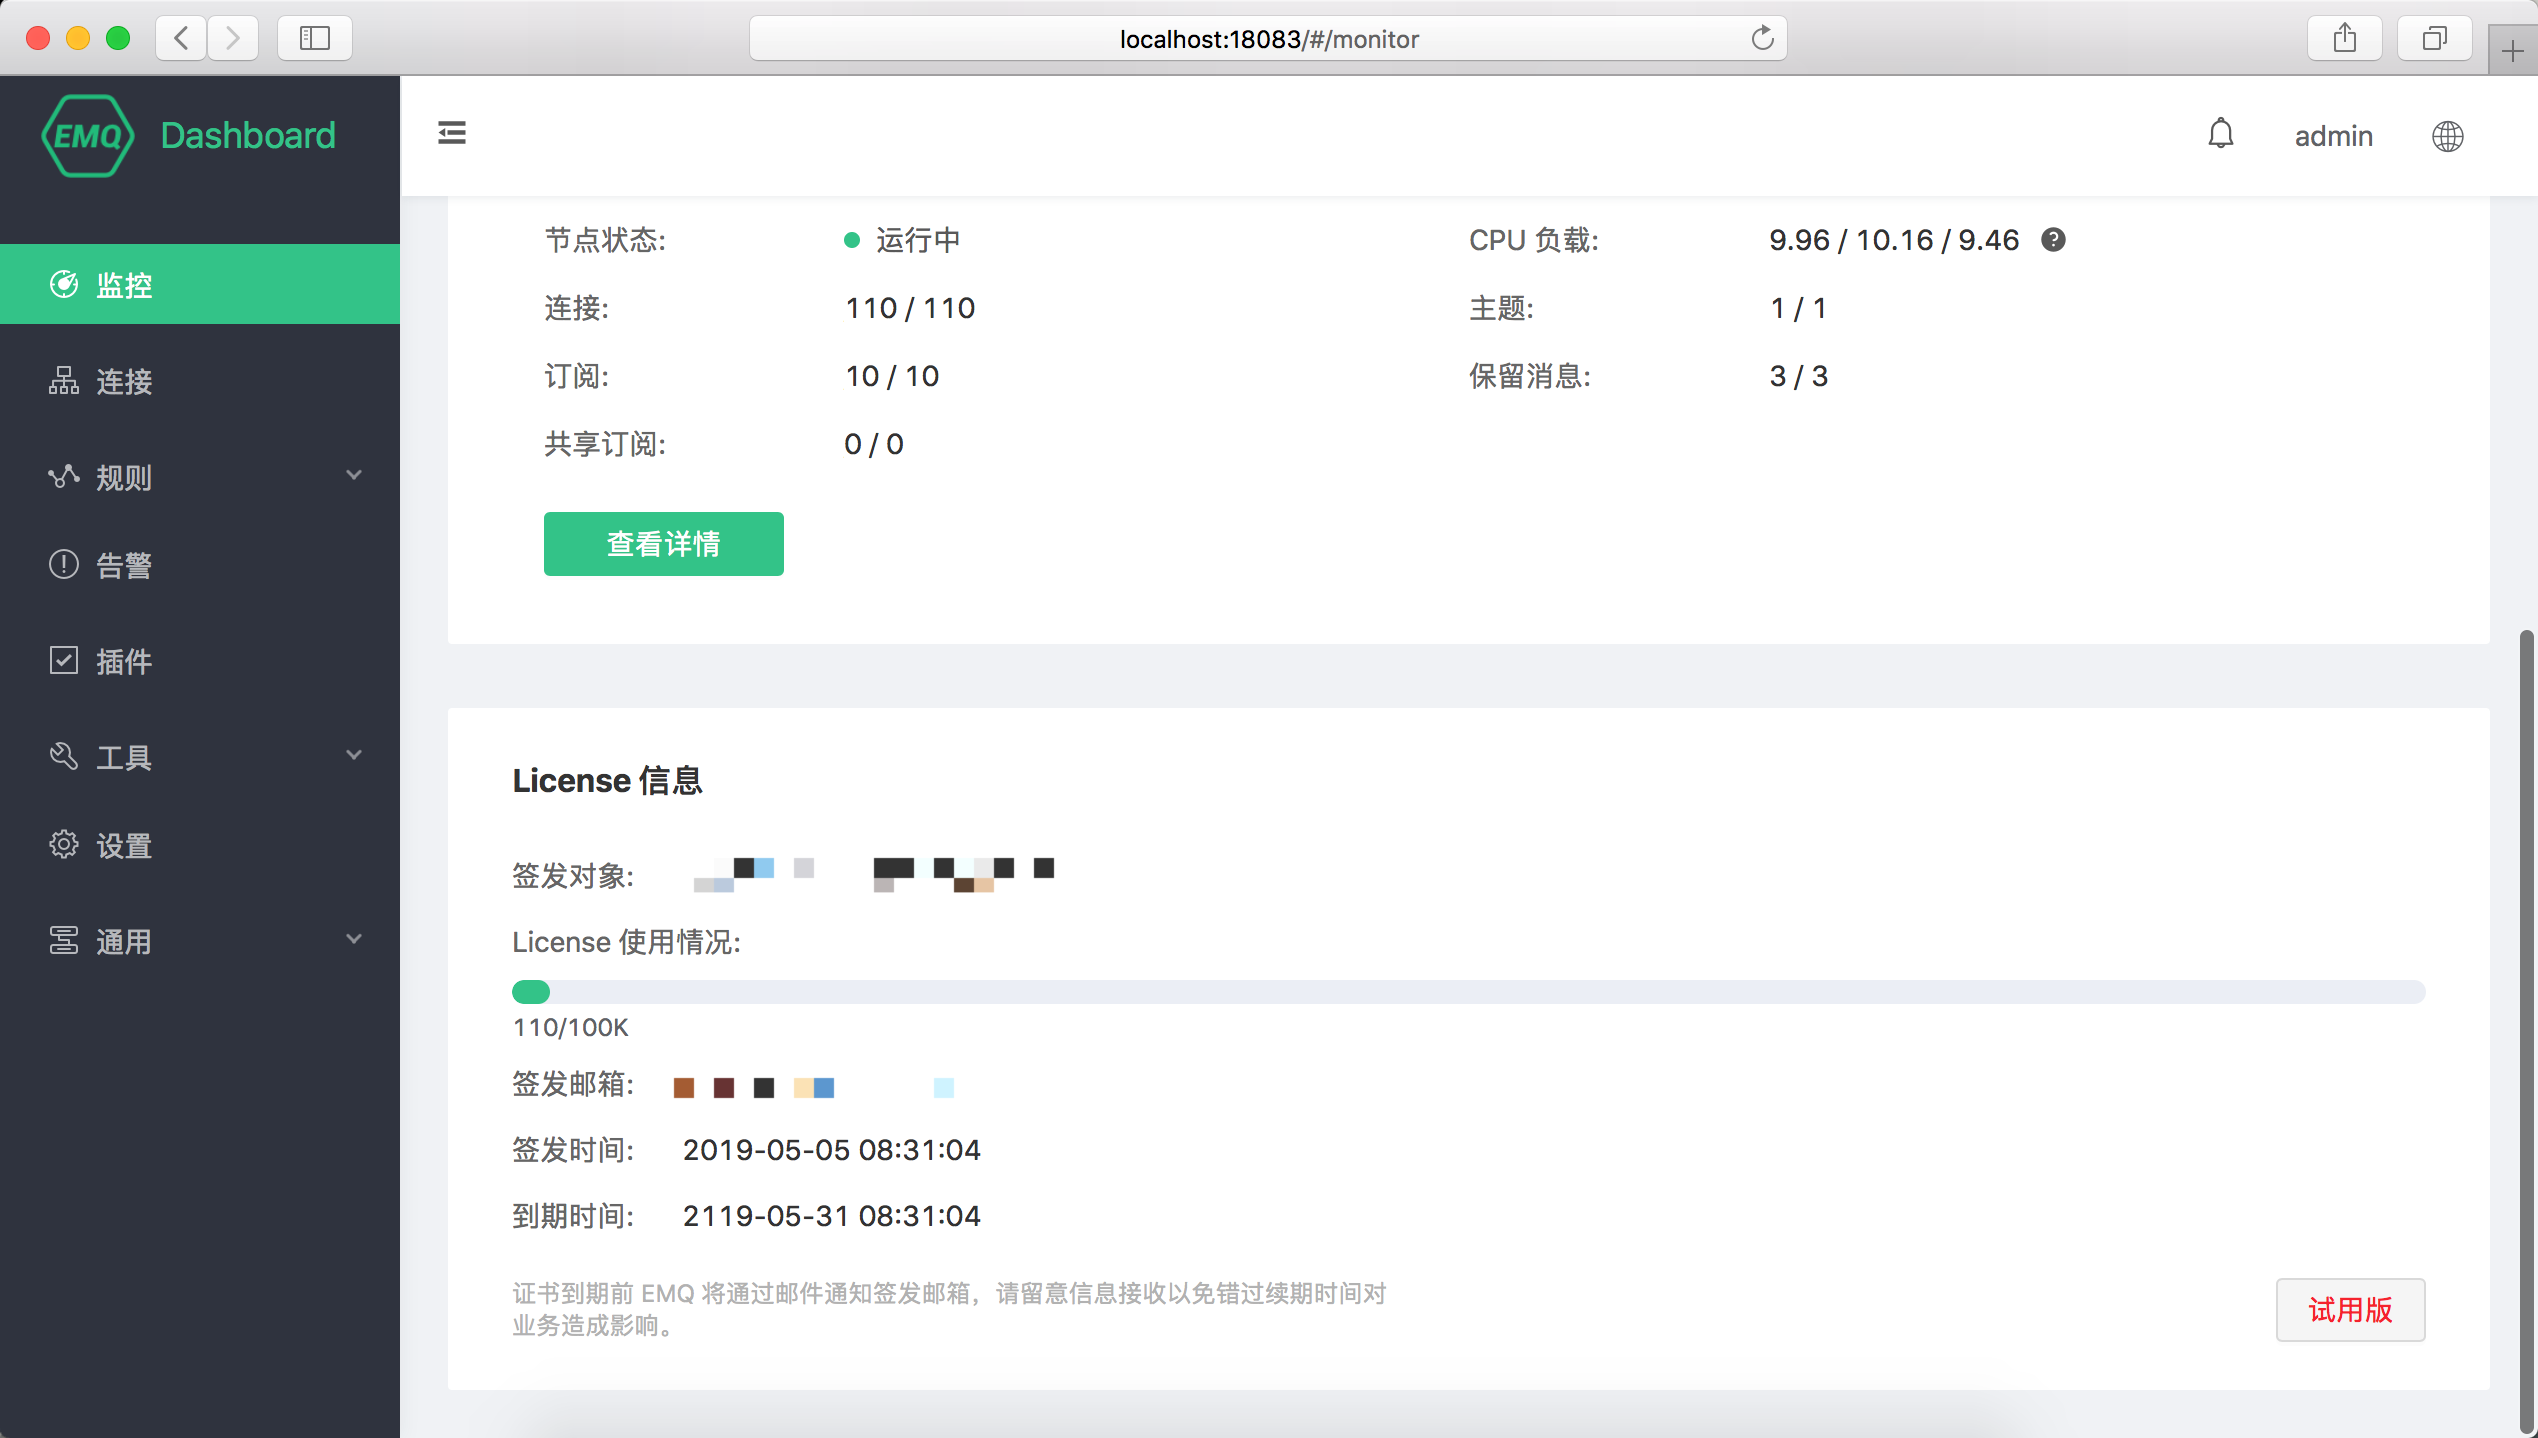Click the Dashboard title link
The width and height of the screenshot is (2538, 1438).
(x=248, y=135)
